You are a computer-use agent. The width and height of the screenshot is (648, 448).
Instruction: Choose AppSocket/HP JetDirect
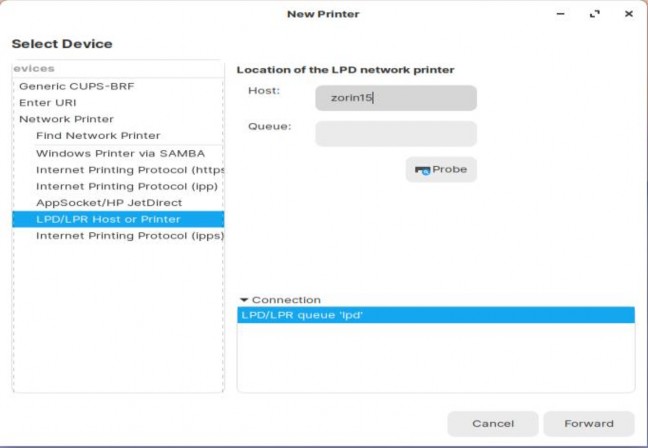coord(109,202)
